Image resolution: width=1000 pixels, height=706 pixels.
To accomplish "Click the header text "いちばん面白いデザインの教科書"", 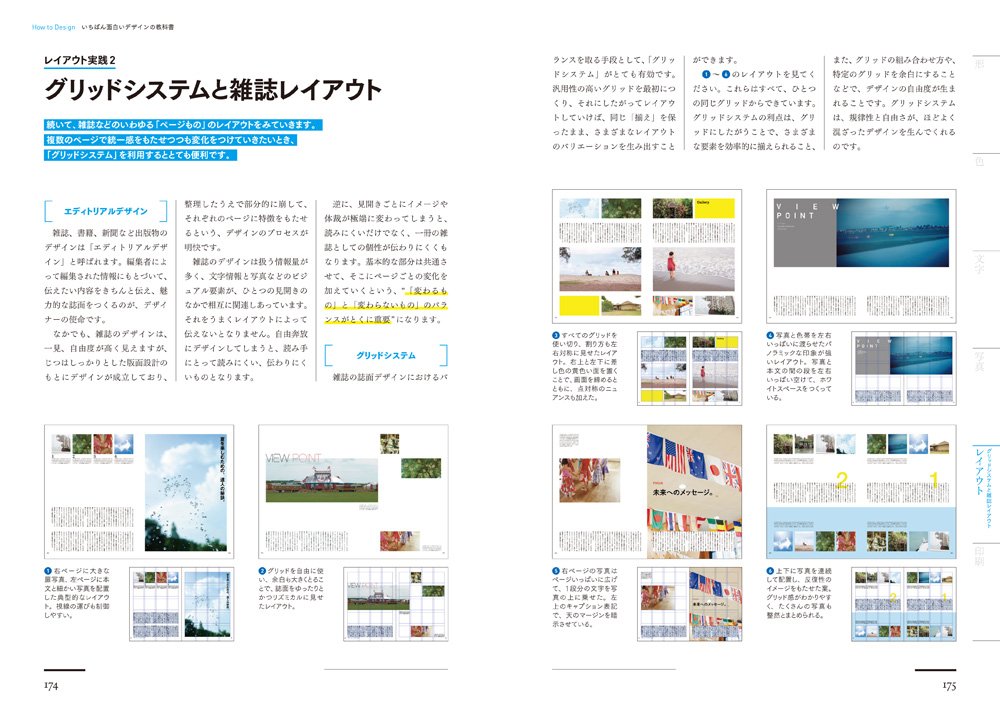I will tap(128, 27).
